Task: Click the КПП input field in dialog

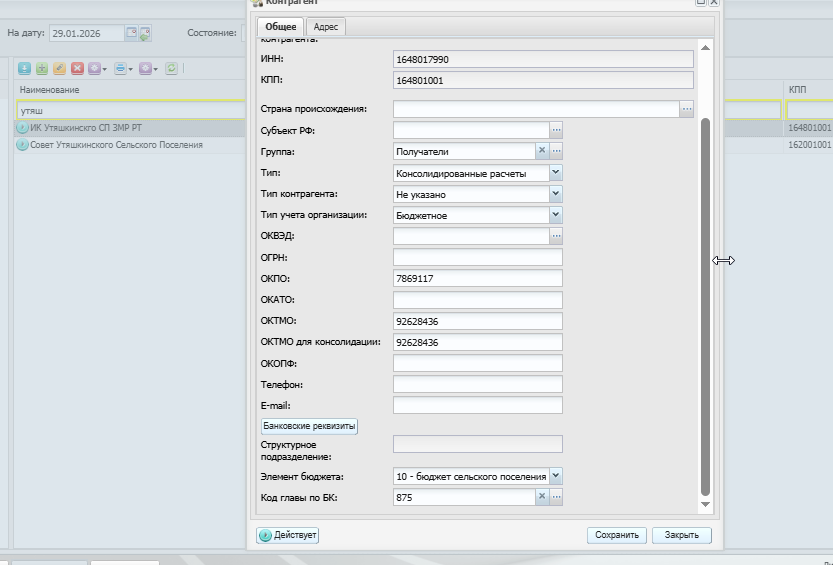Action: pos(543,80)
